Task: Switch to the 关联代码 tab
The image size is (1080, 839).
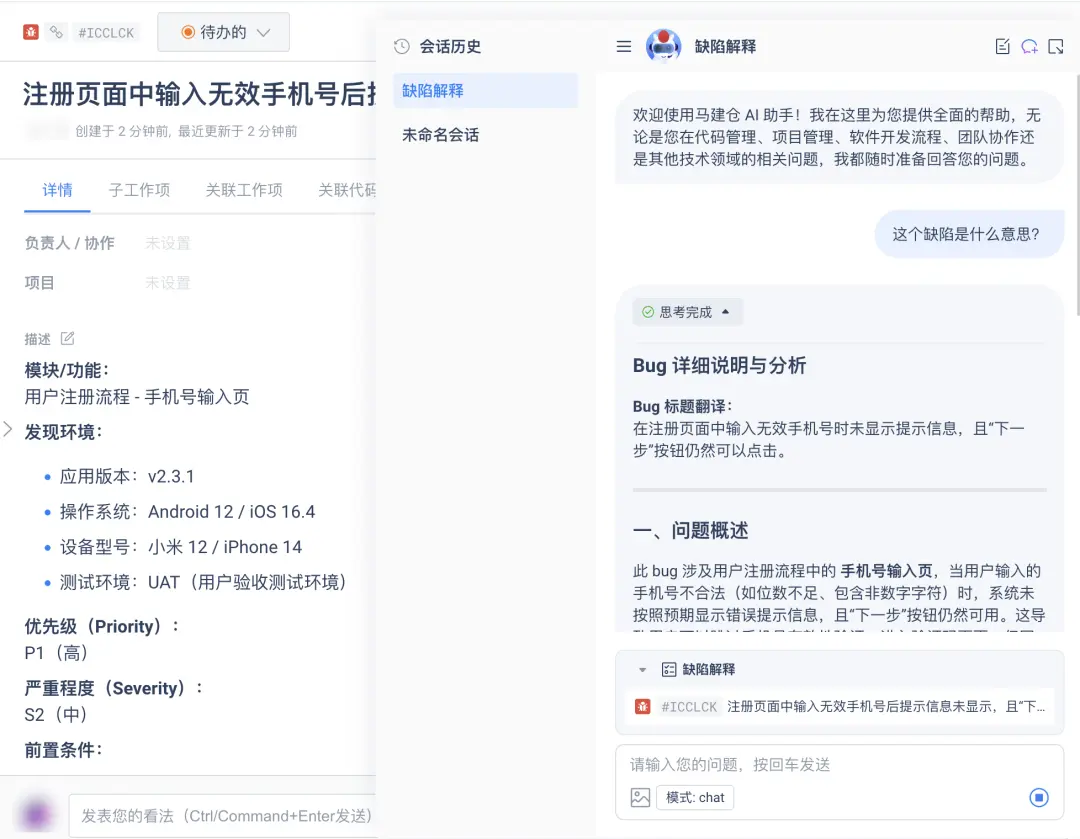Action: (x=347, y=190)
